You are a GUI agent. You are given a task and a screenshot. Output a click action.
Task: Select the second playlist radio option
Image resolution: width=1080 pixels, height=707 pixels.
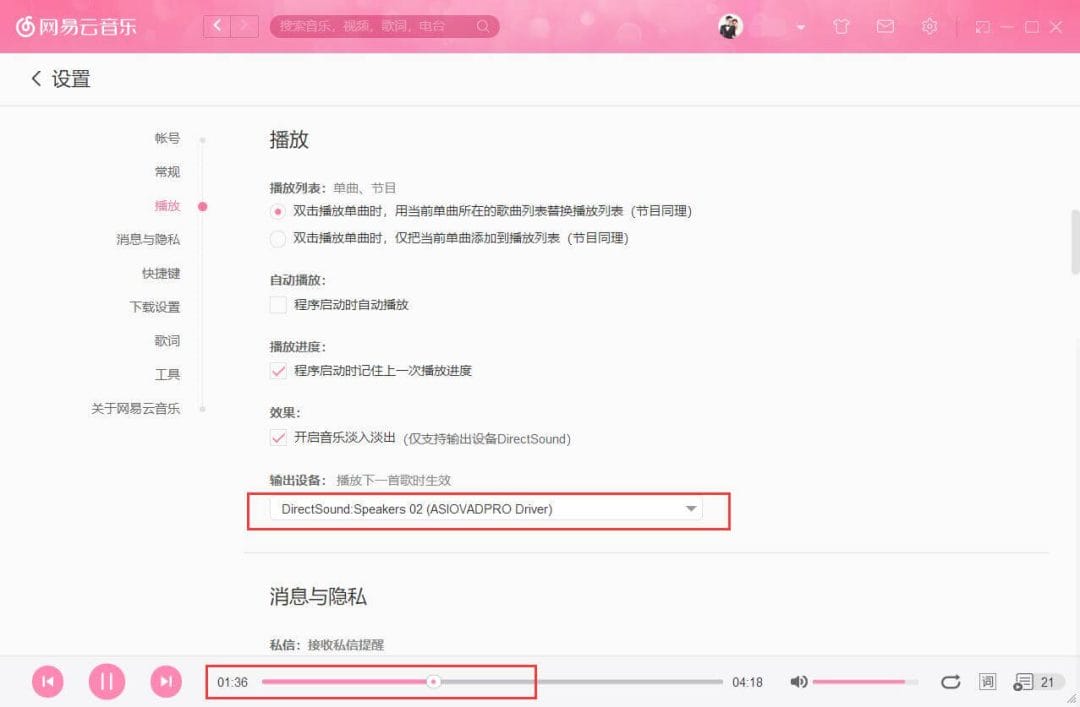[x=277, y=237]
